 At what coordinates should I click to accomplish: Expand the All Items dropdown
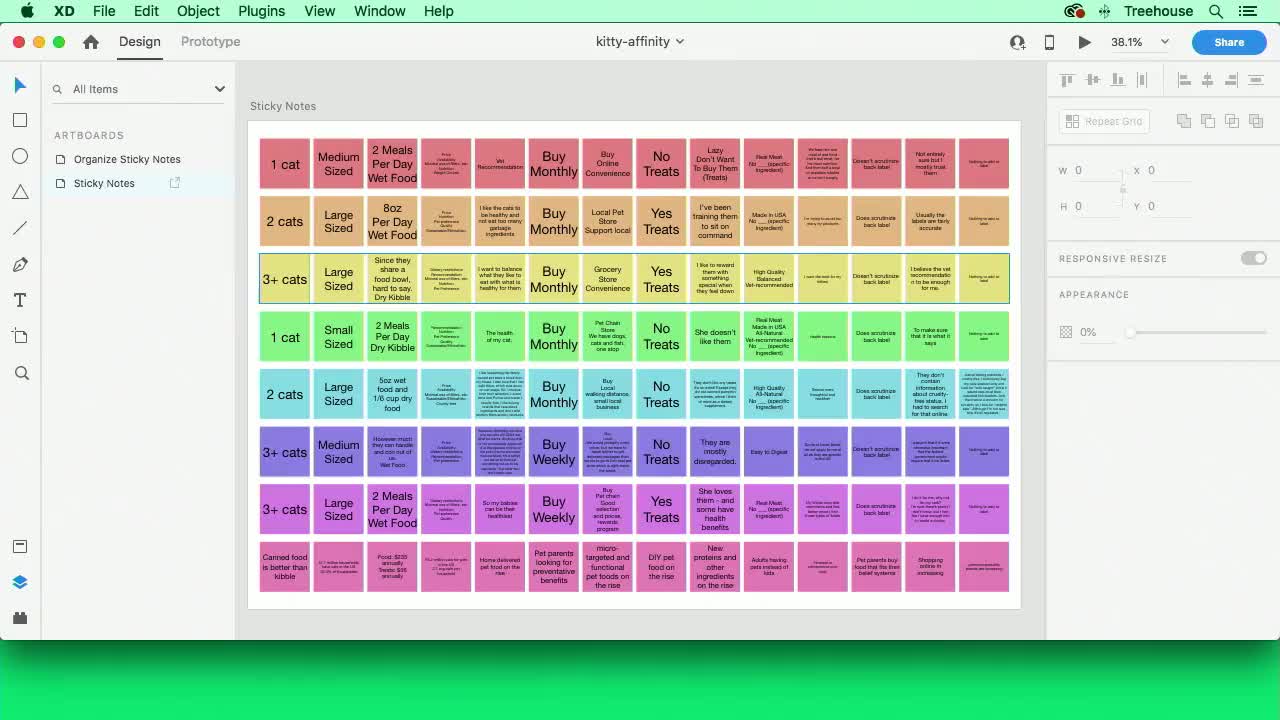[x=219, y=89]
